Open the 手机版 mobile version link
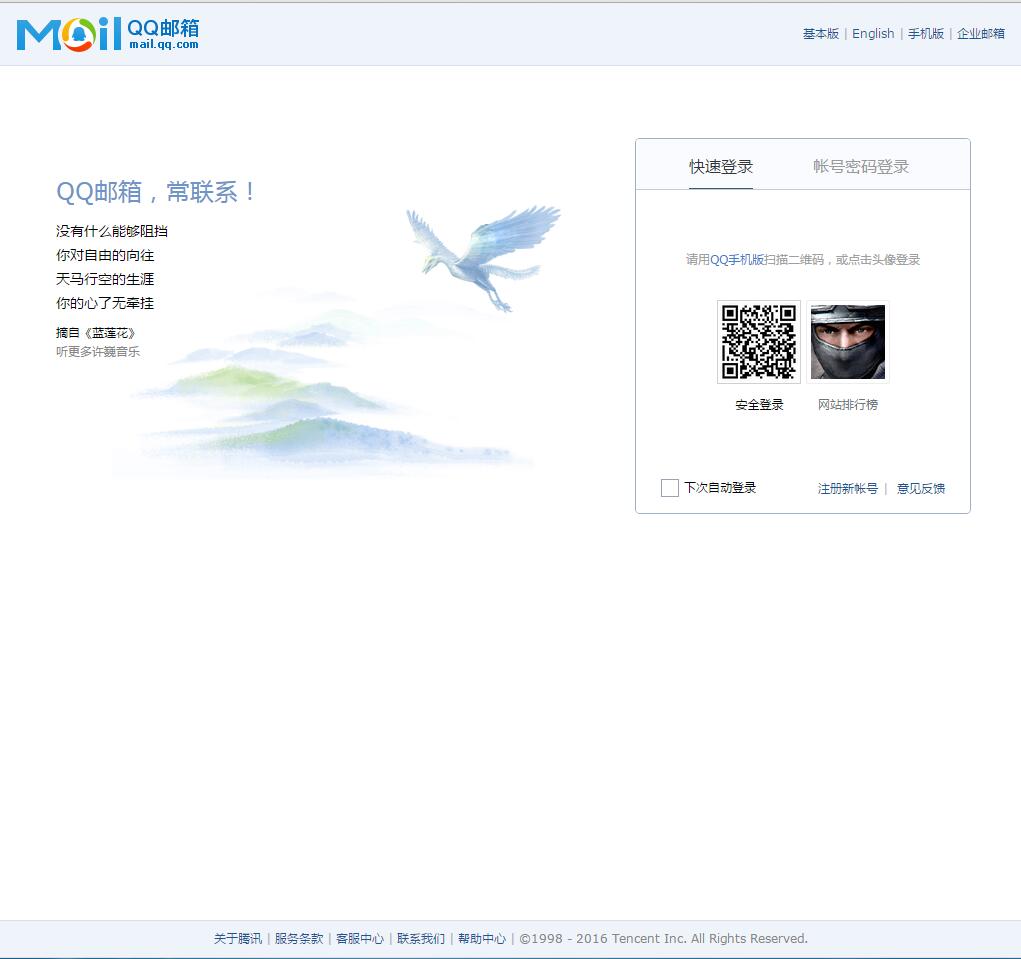The image size is (1021, 959). point(926,34)
